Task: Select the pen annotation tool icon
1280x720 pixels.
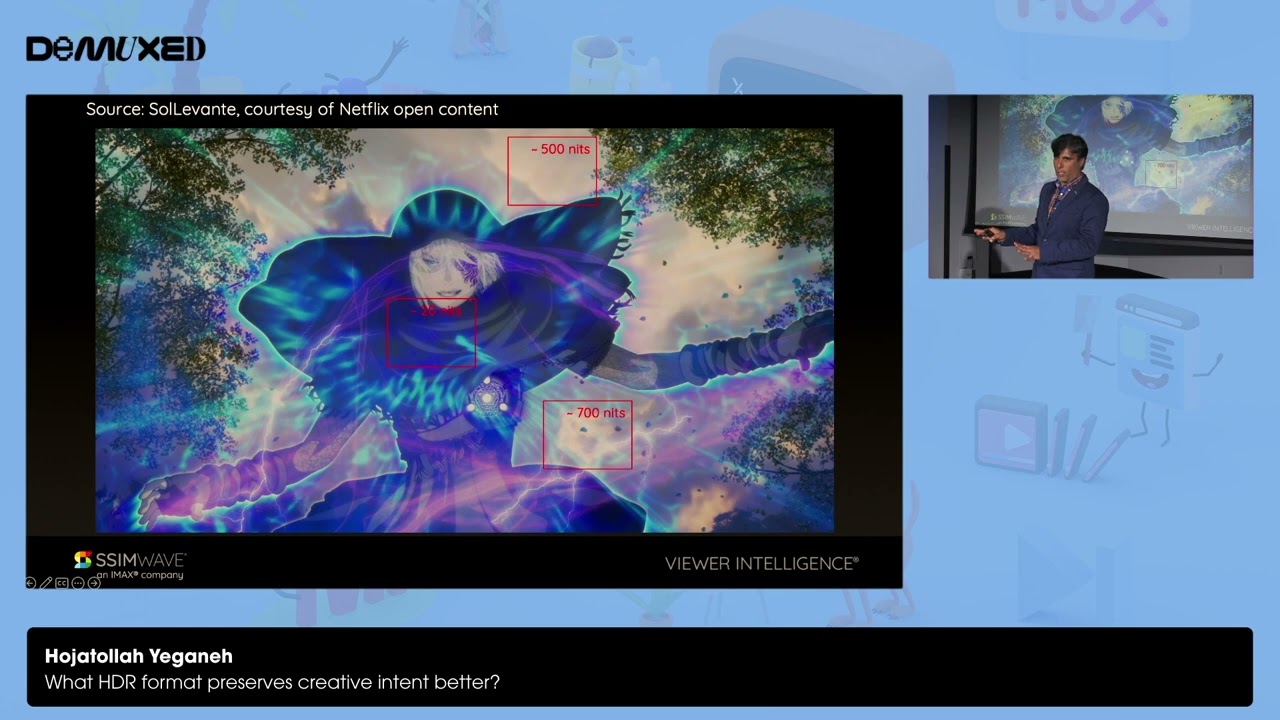Action: click(46, 583)
